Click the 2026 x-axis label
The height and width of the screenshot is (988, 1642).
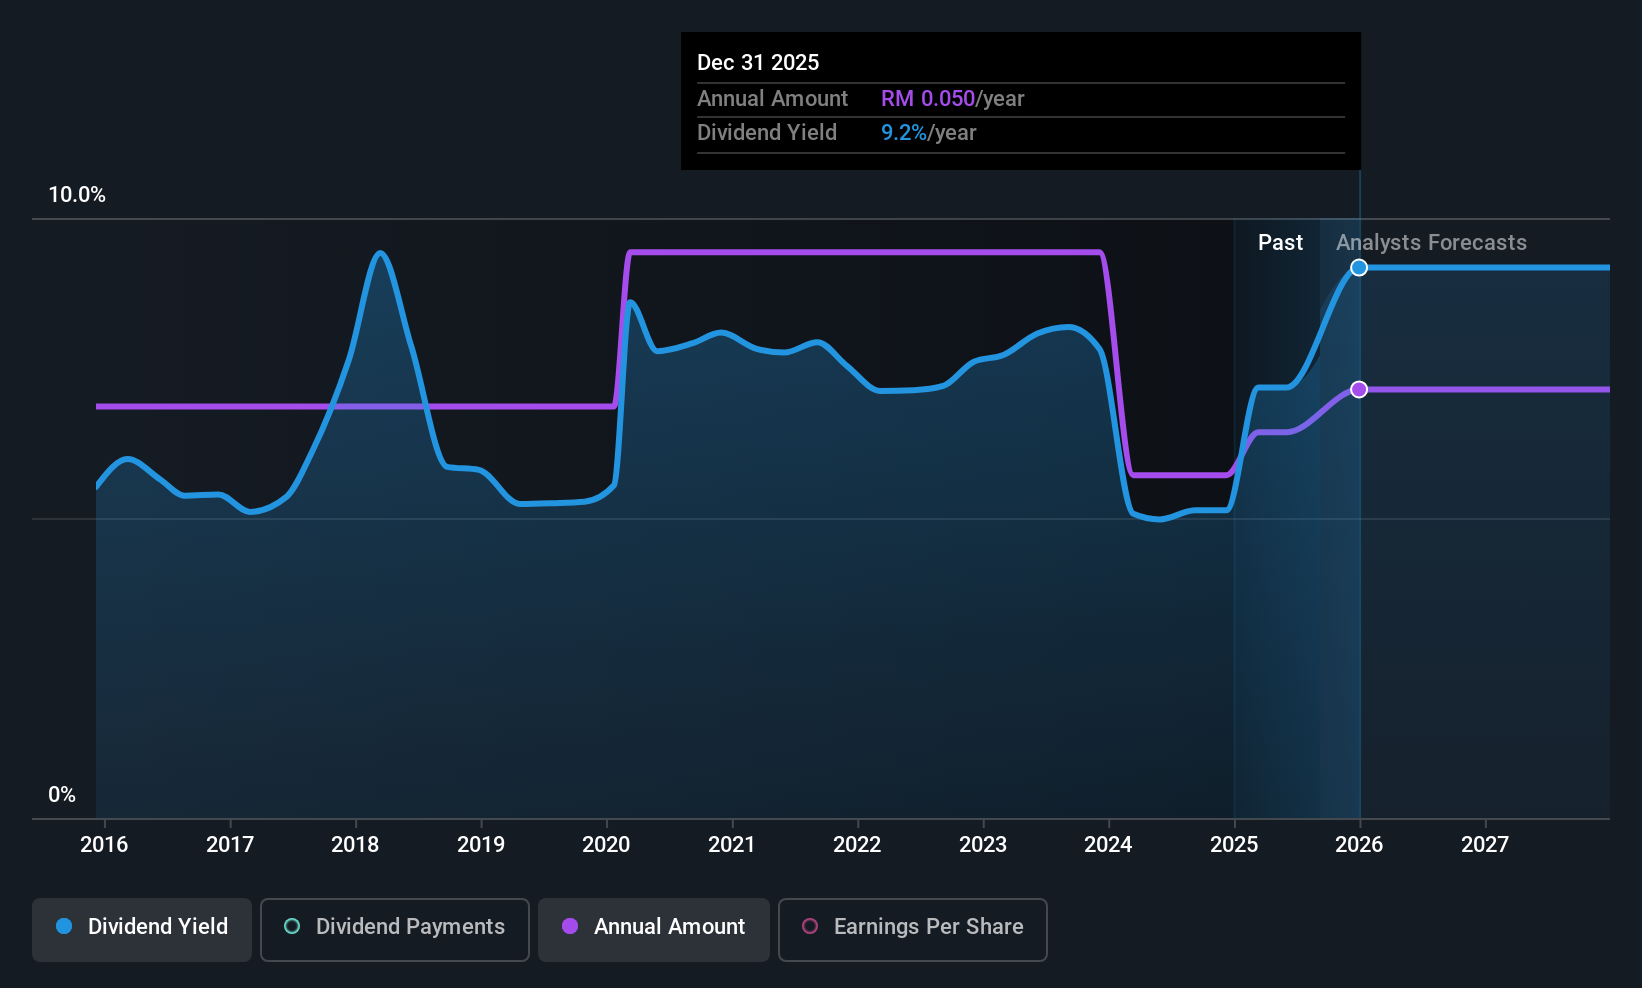1359,845
